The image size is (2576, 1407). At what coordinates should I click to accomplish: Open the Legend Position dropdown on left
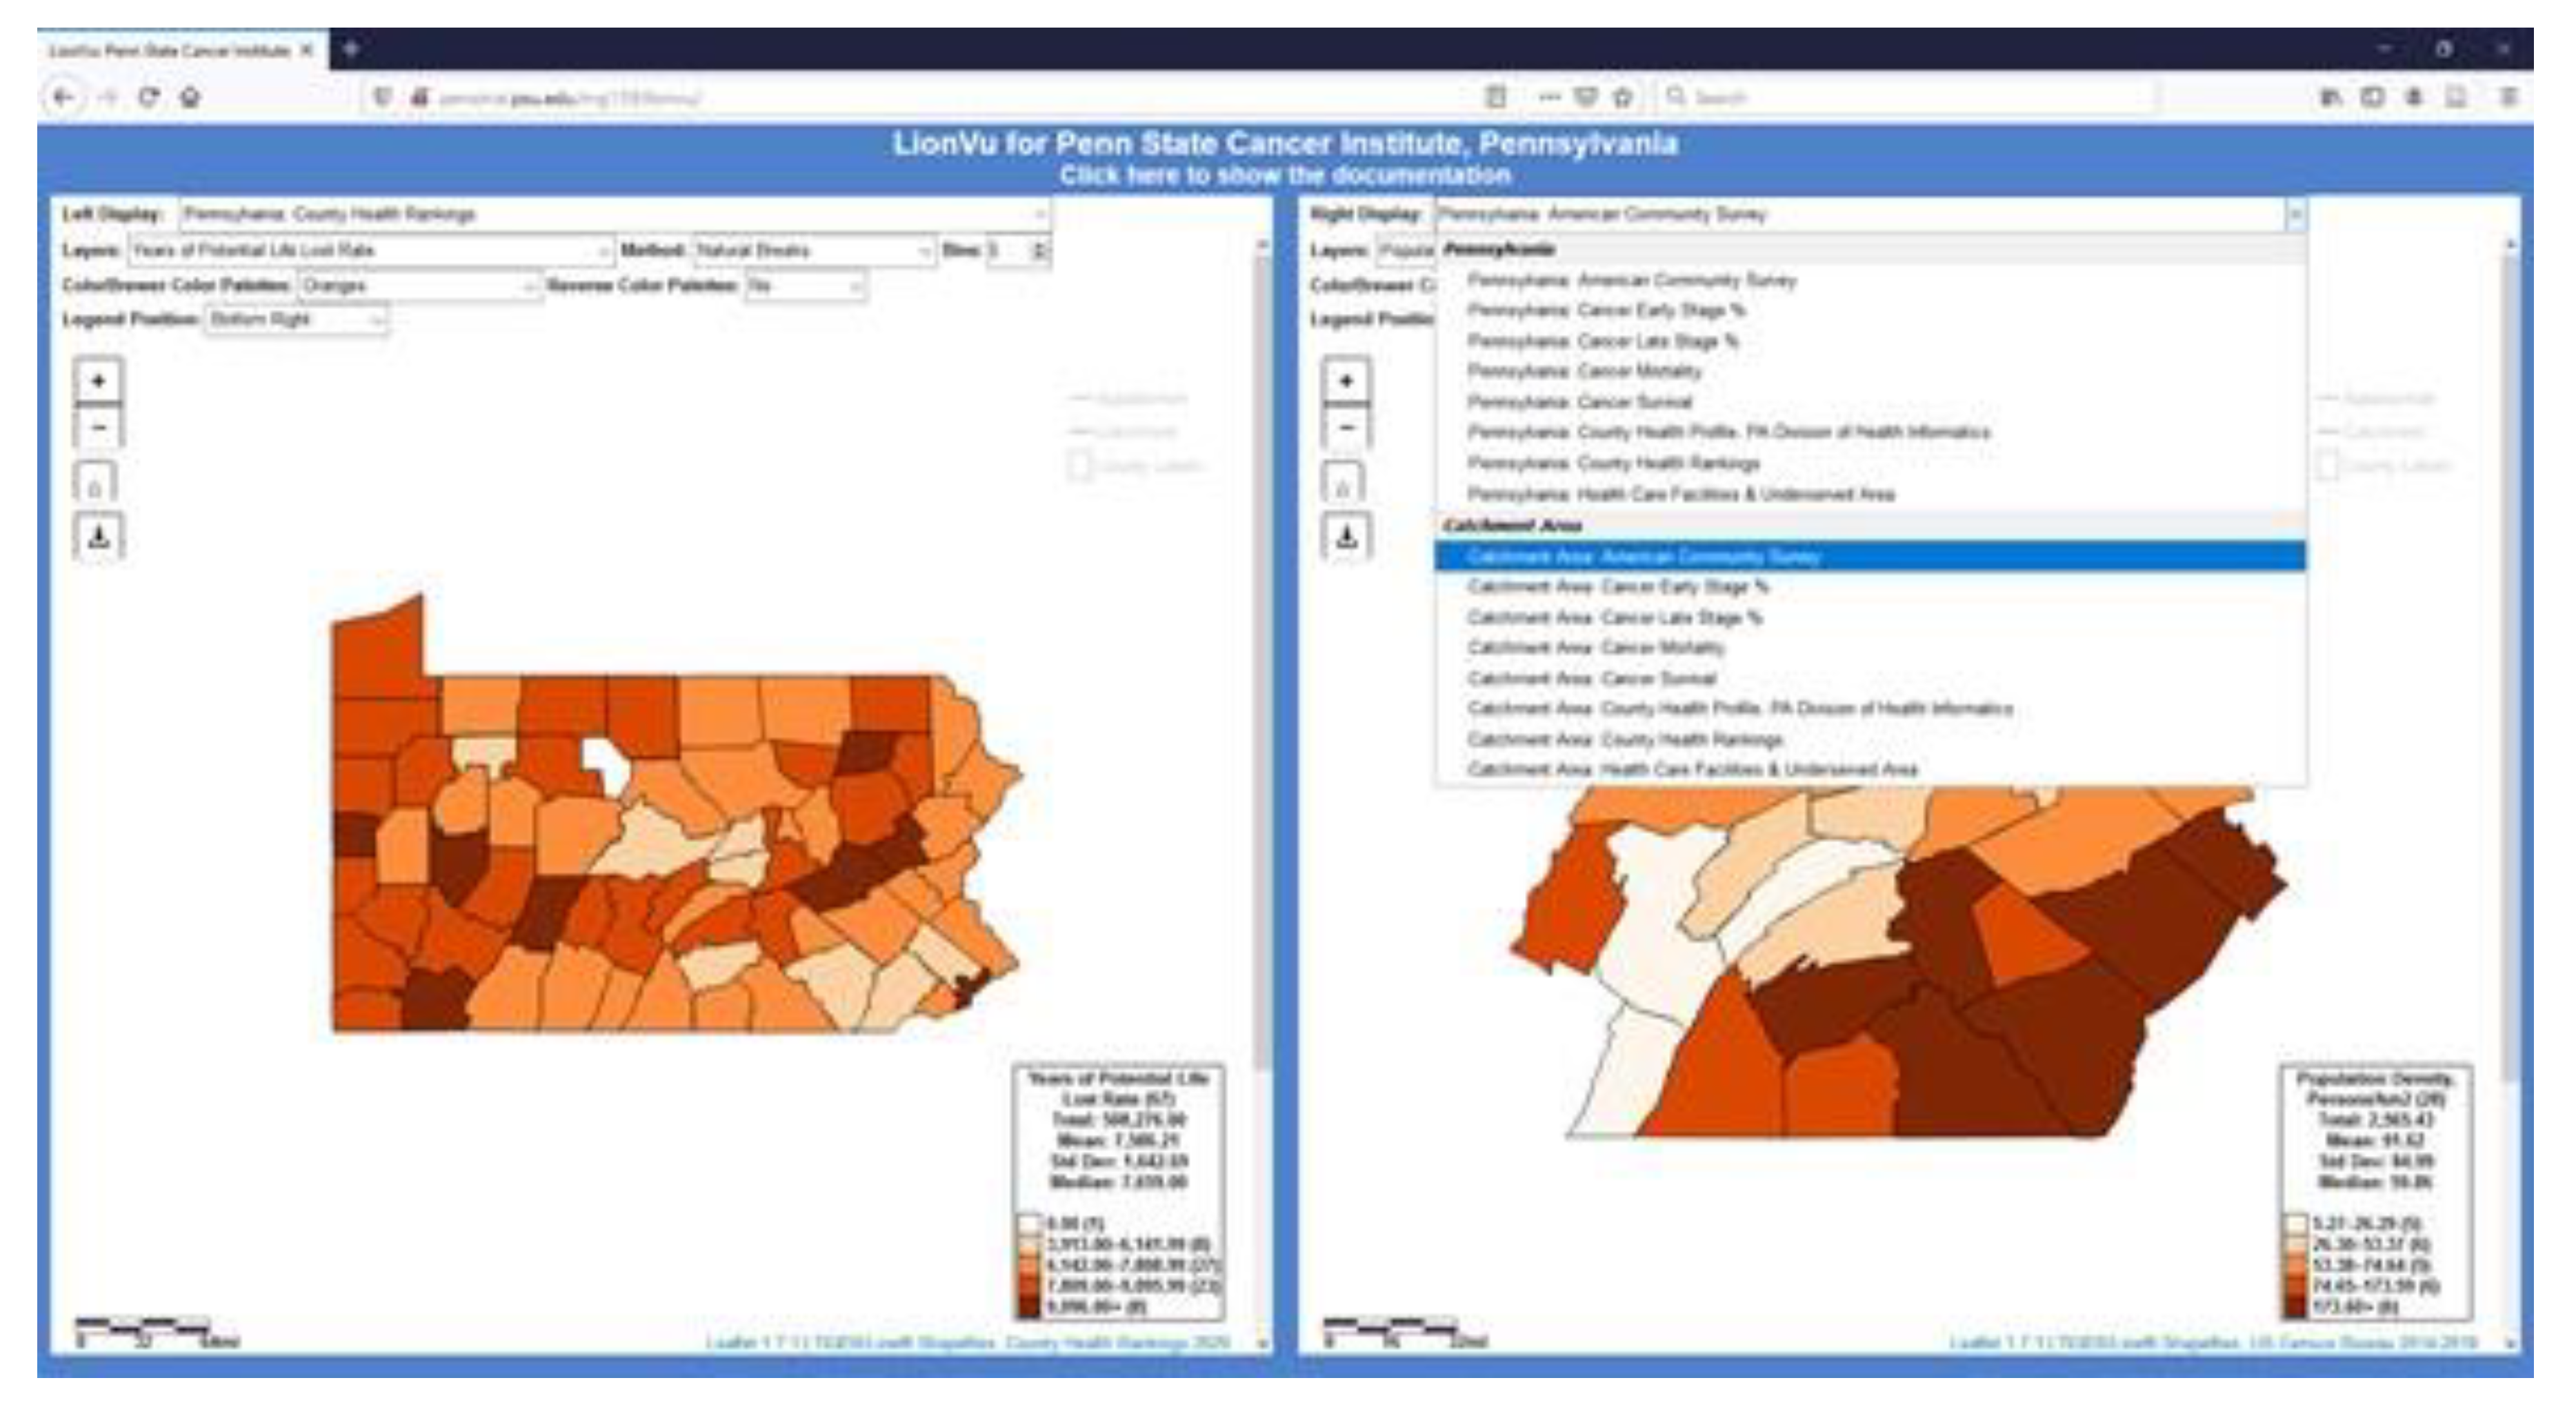click(296, 320)
